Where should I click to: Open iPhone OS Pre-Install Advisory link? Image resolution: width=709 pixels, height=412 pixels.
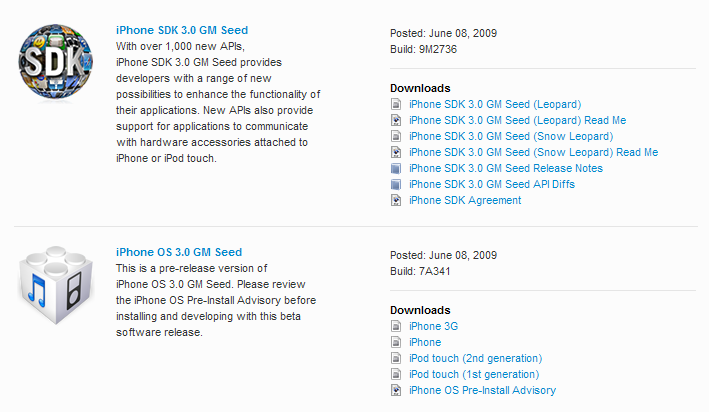point(482,390)
